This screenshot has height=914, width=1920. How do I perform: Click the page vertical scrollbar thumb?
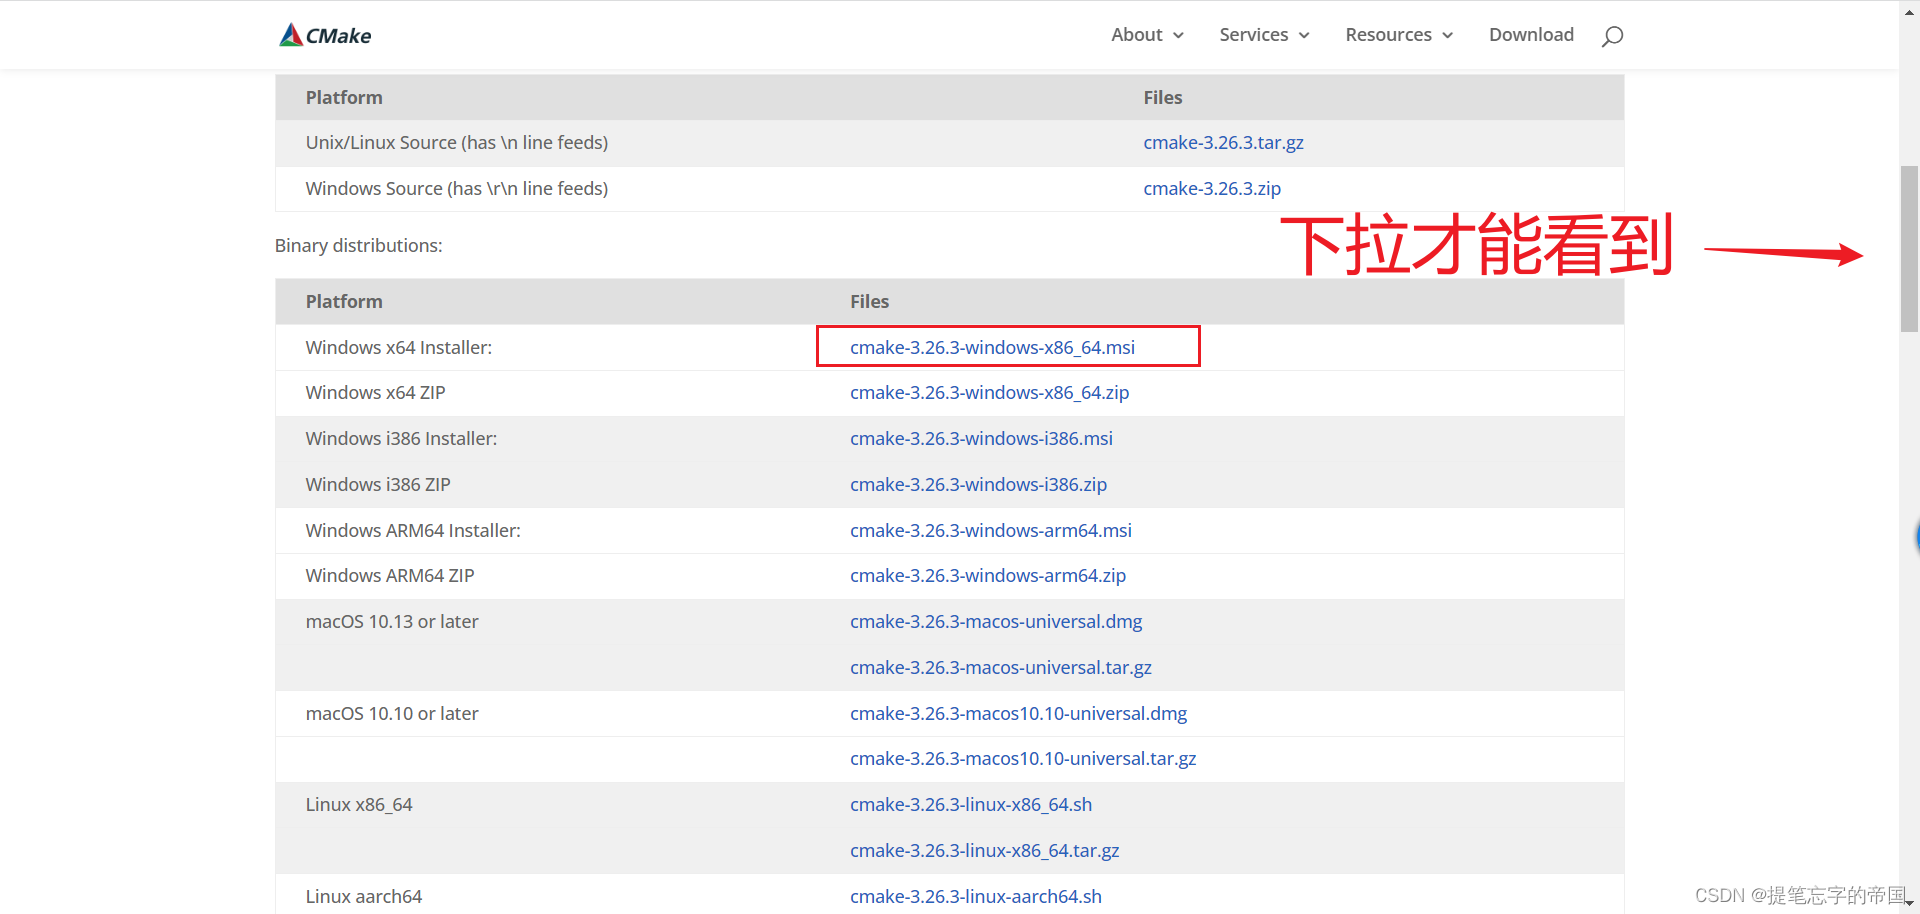pyautogui.click(x=1909, y=248)
